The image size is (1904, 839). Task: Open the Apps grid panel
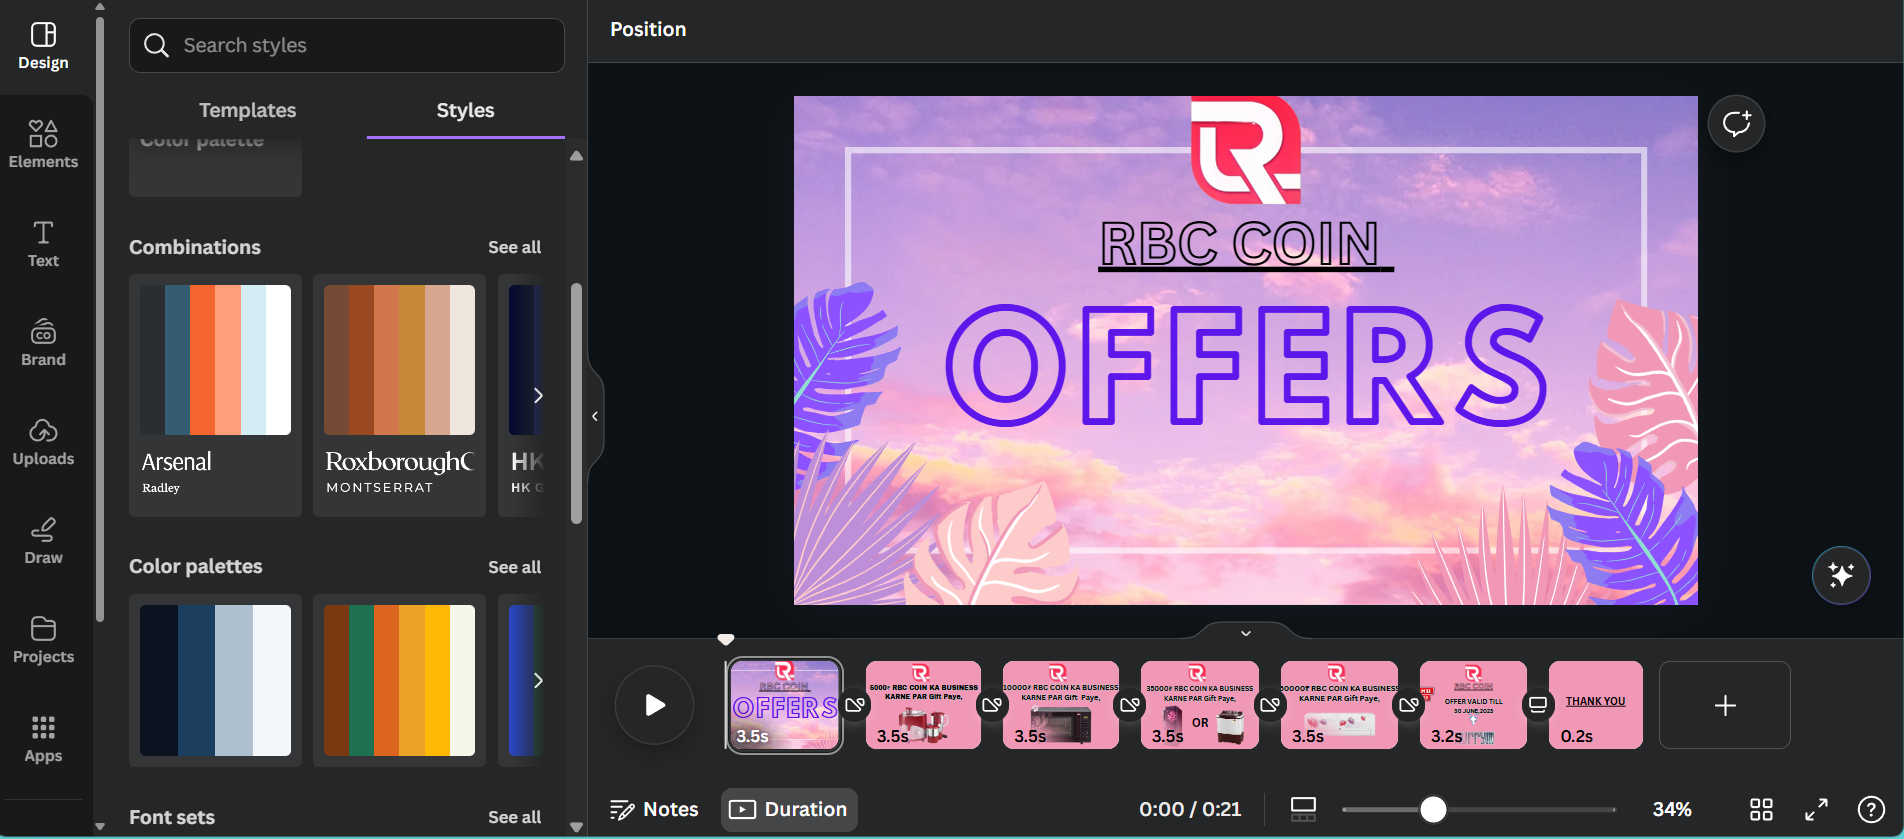pos(43,739)
